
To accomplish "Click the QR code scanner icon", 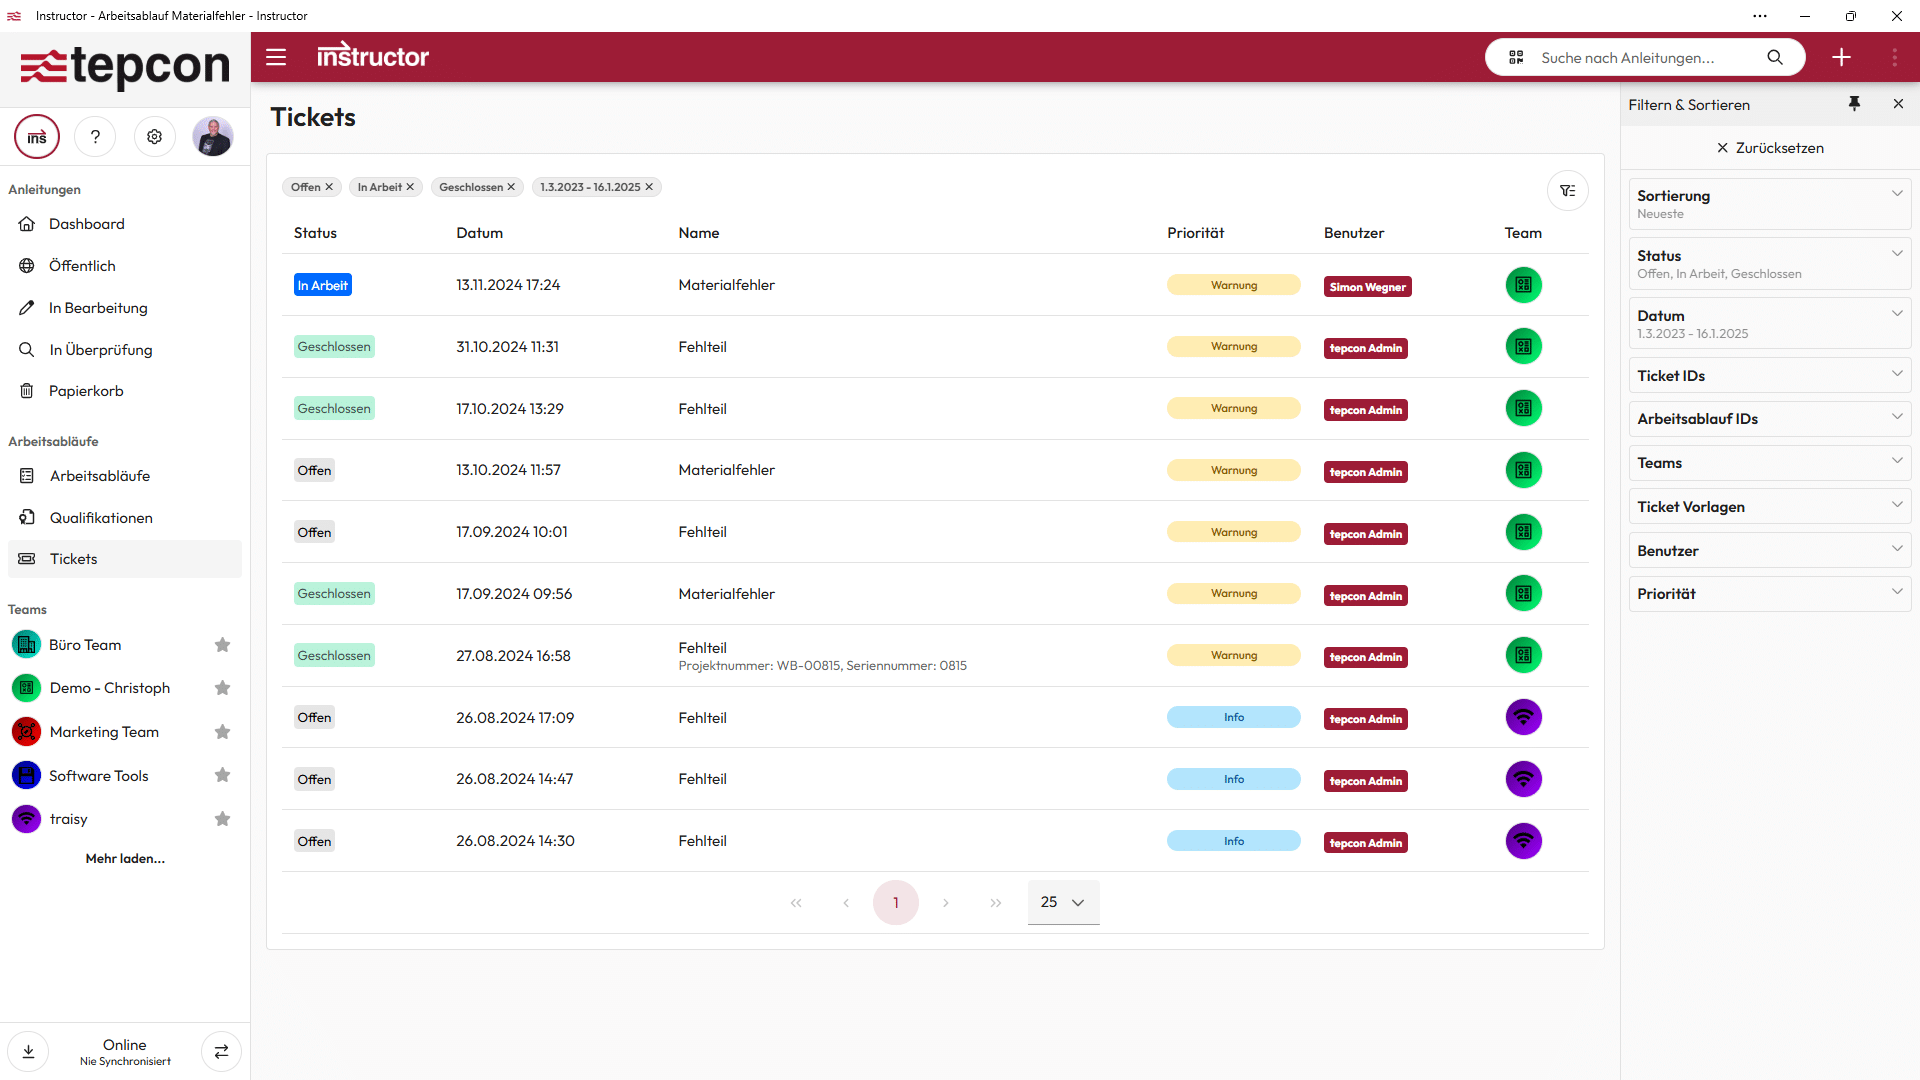I will 1516,58.
